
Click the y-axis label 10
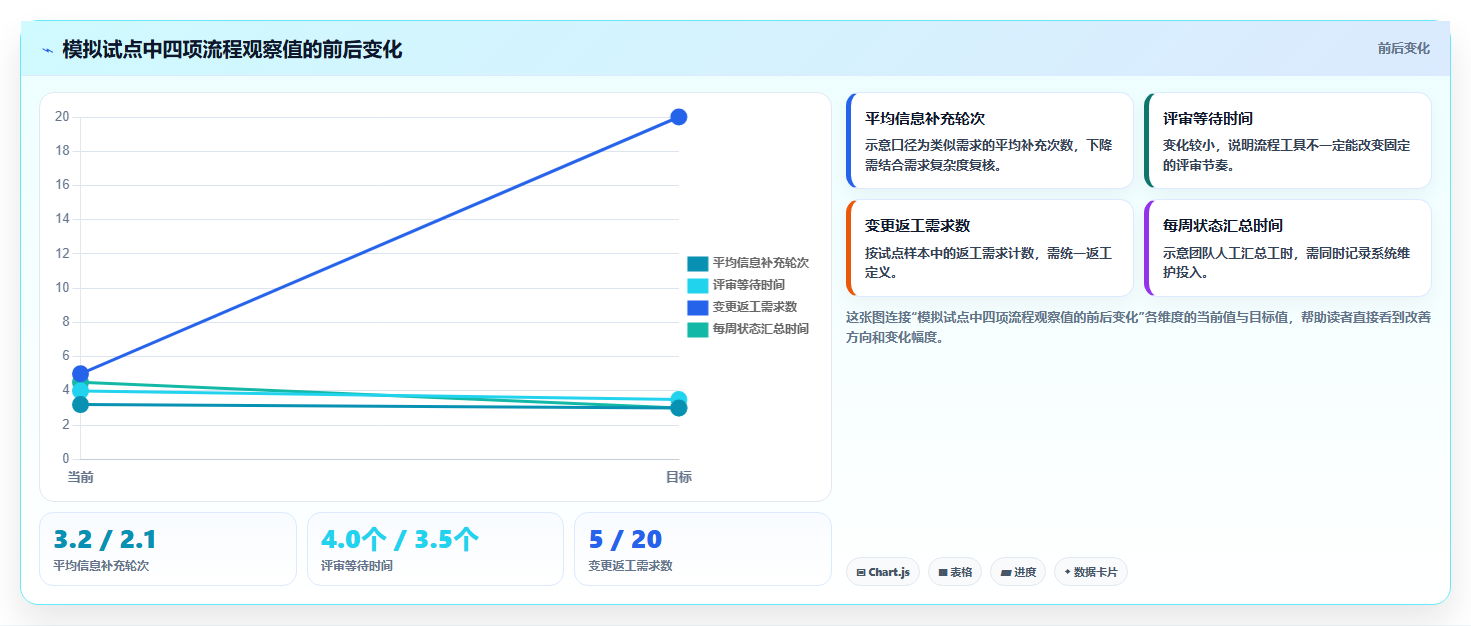(x=62, y=288)
